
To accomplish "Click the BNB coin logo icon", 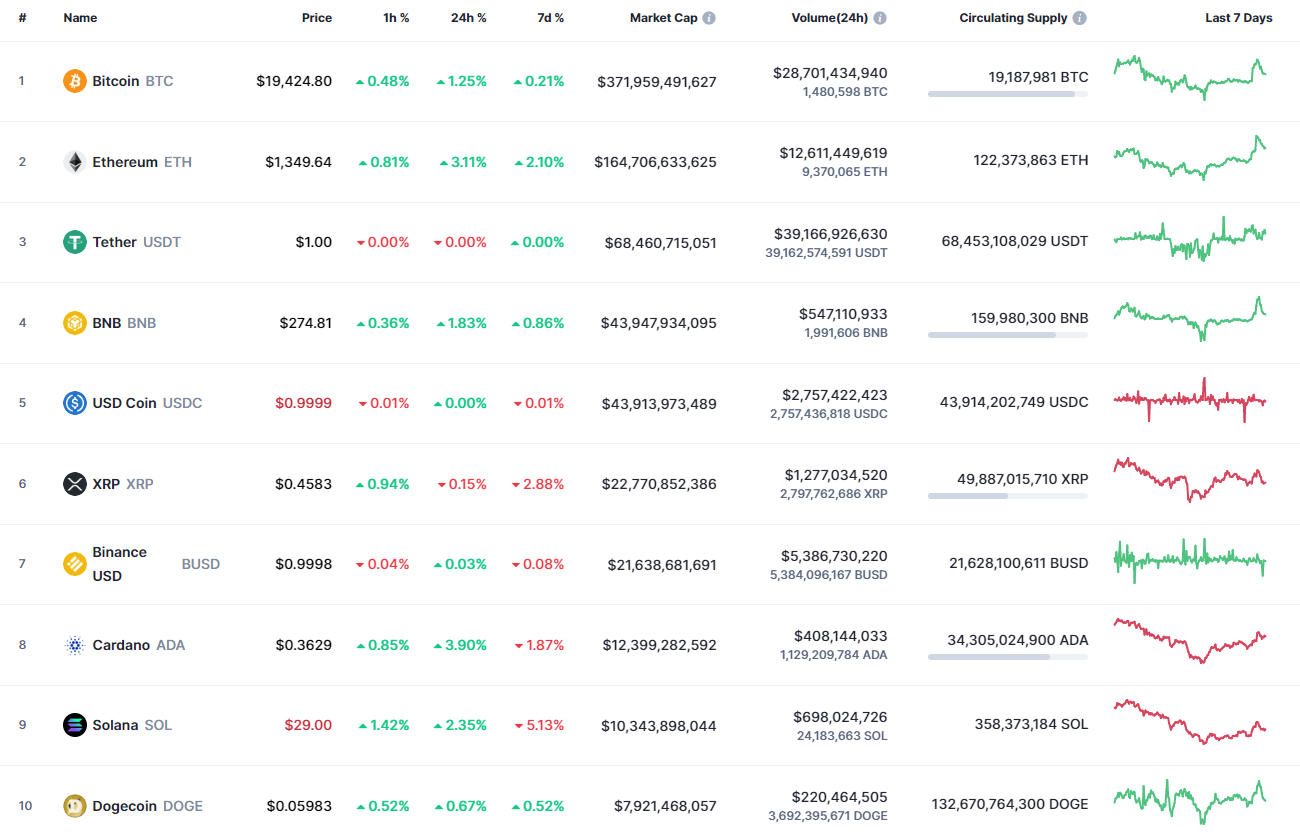I will (x=75, y=322).
